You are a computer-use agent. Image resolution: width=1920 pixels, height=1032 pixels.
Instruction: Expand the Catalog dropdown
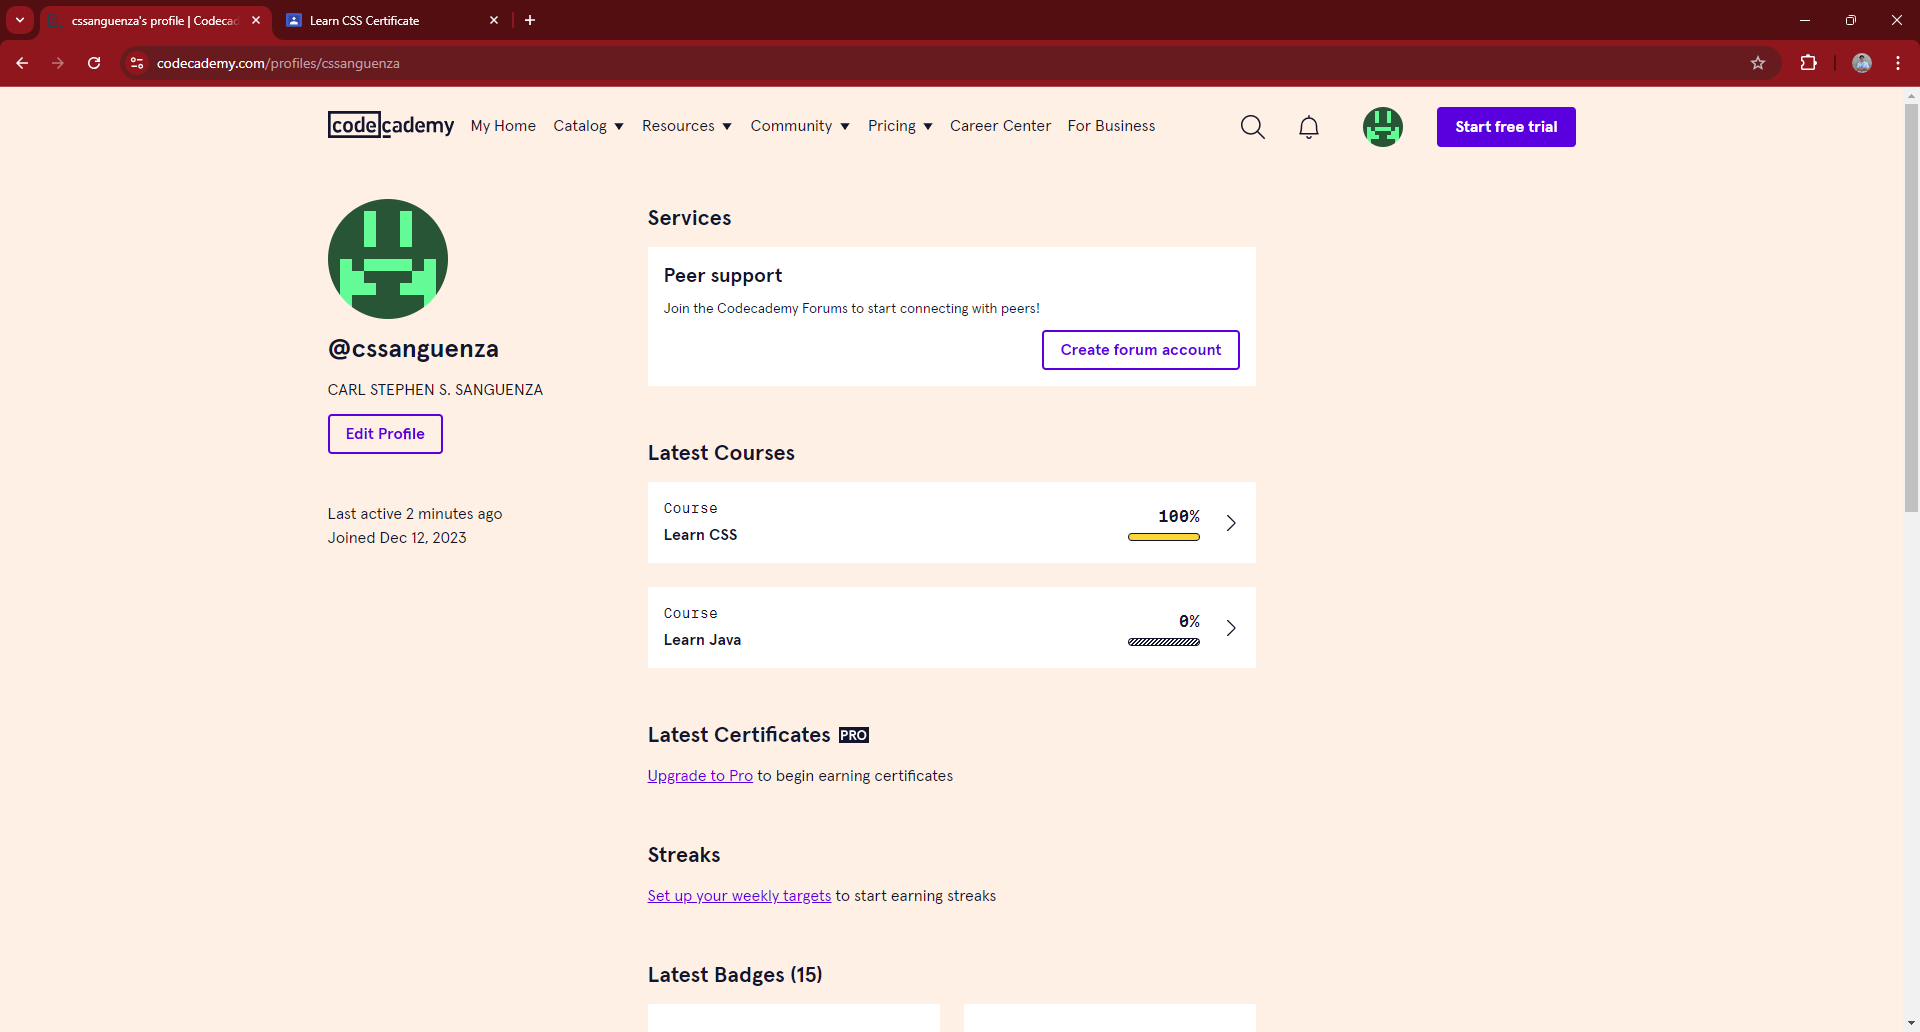[588, 126]
